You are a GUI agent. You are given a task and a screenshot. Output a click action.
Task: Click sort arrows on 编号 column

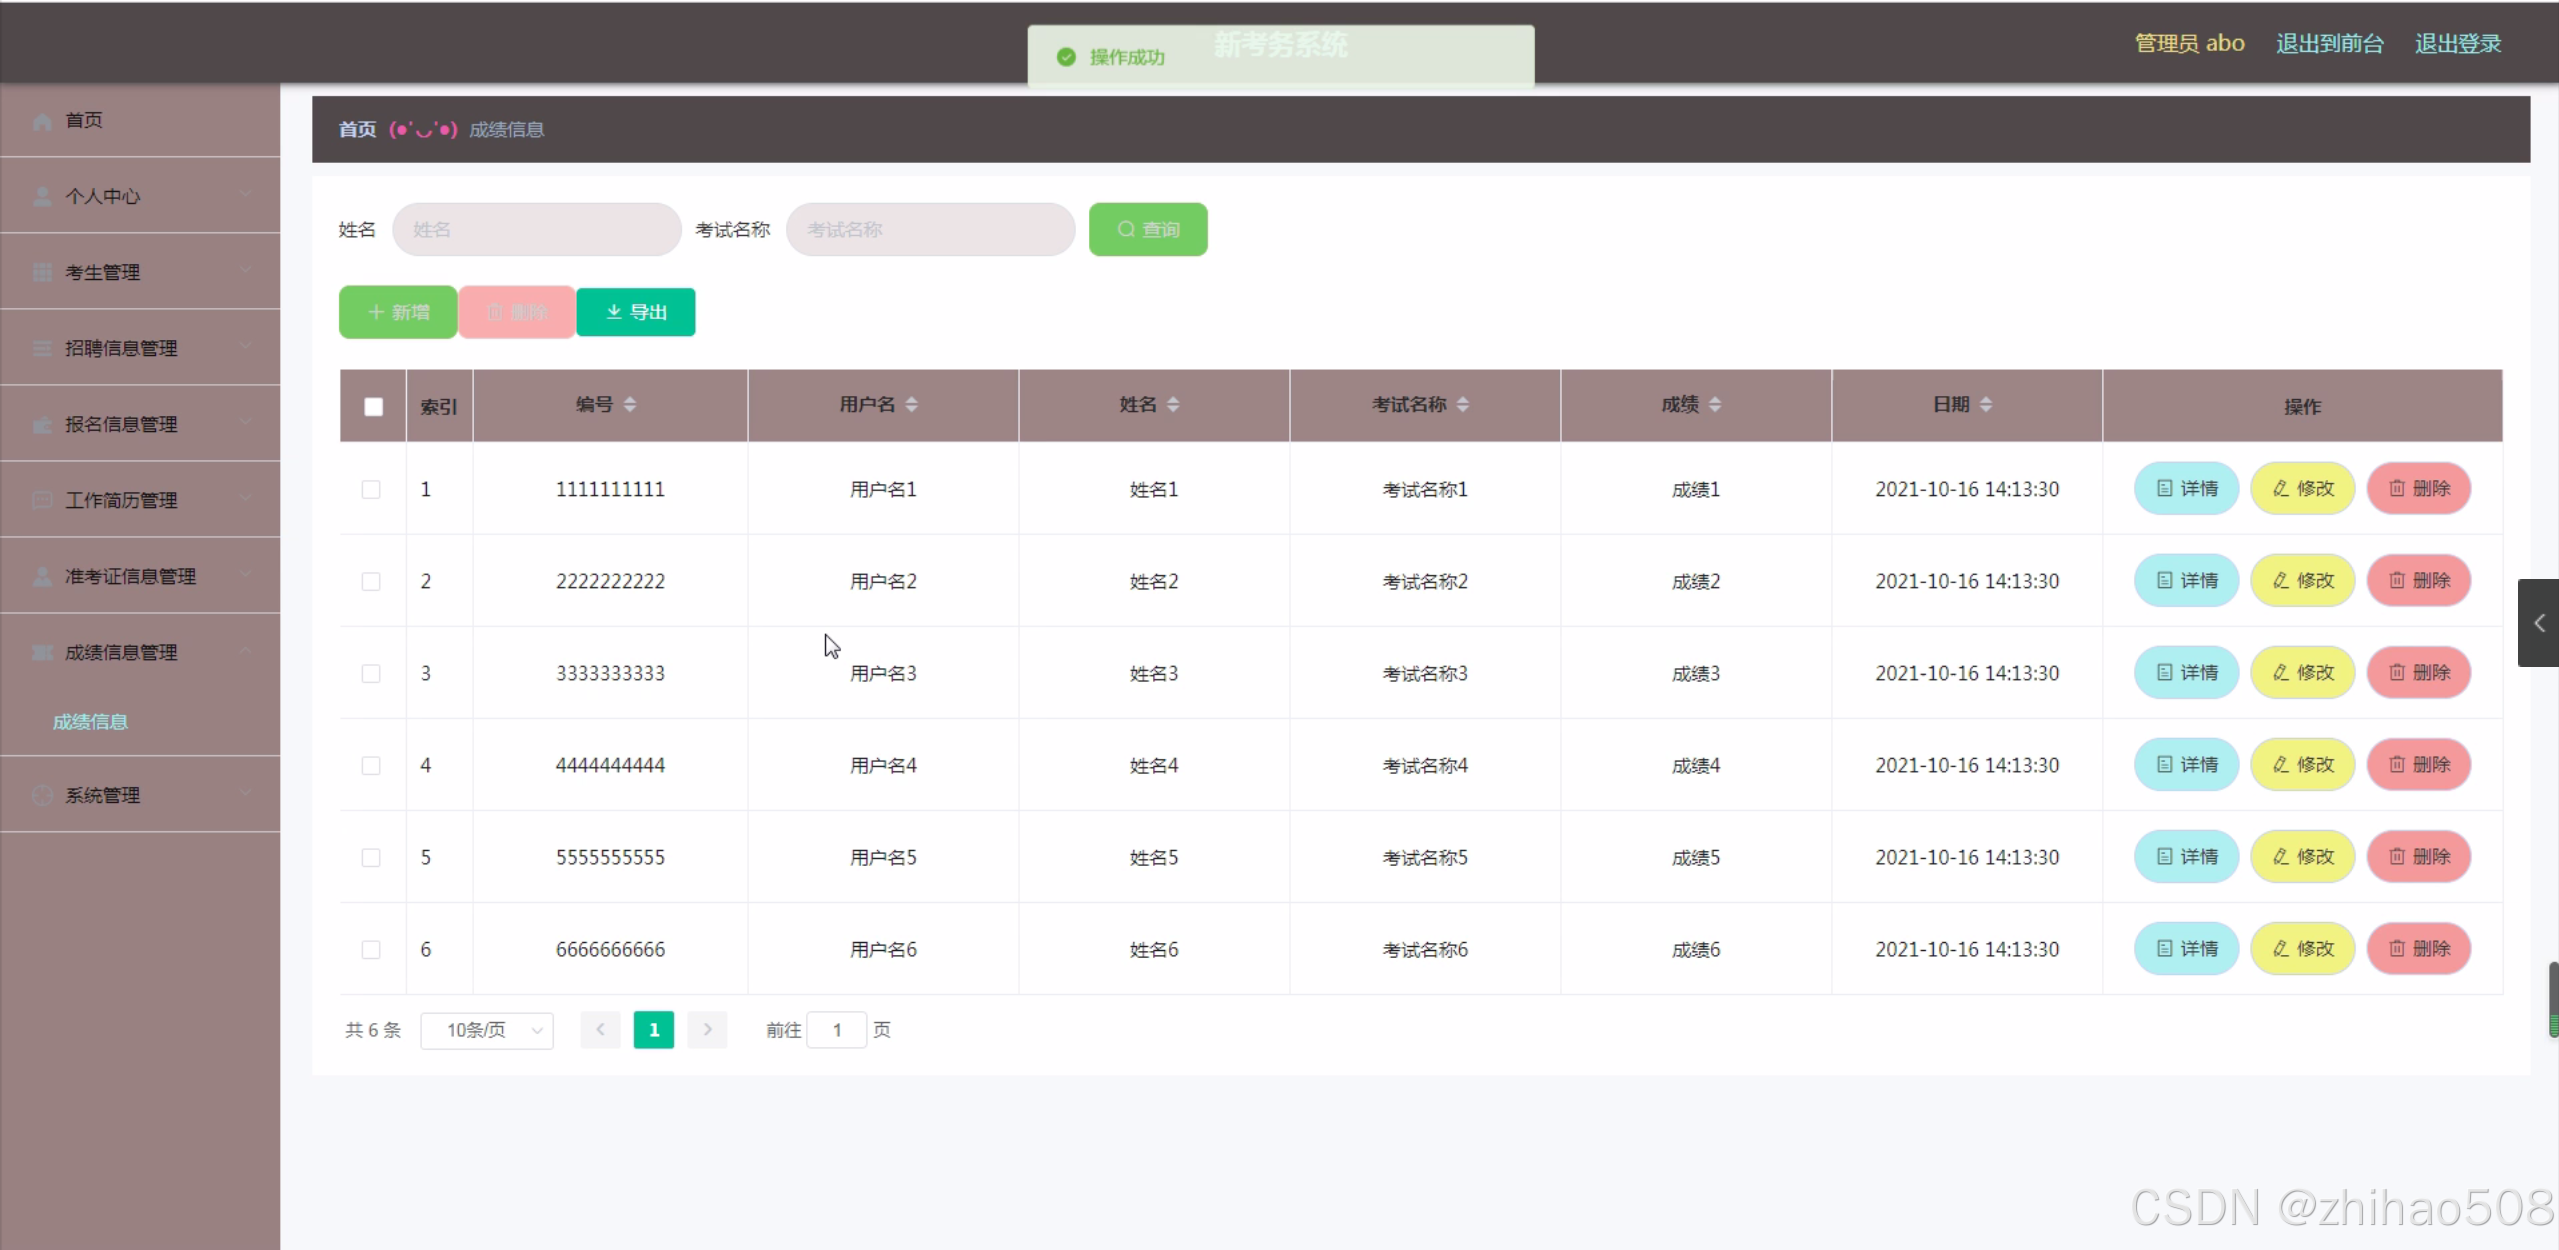(629, 404)
